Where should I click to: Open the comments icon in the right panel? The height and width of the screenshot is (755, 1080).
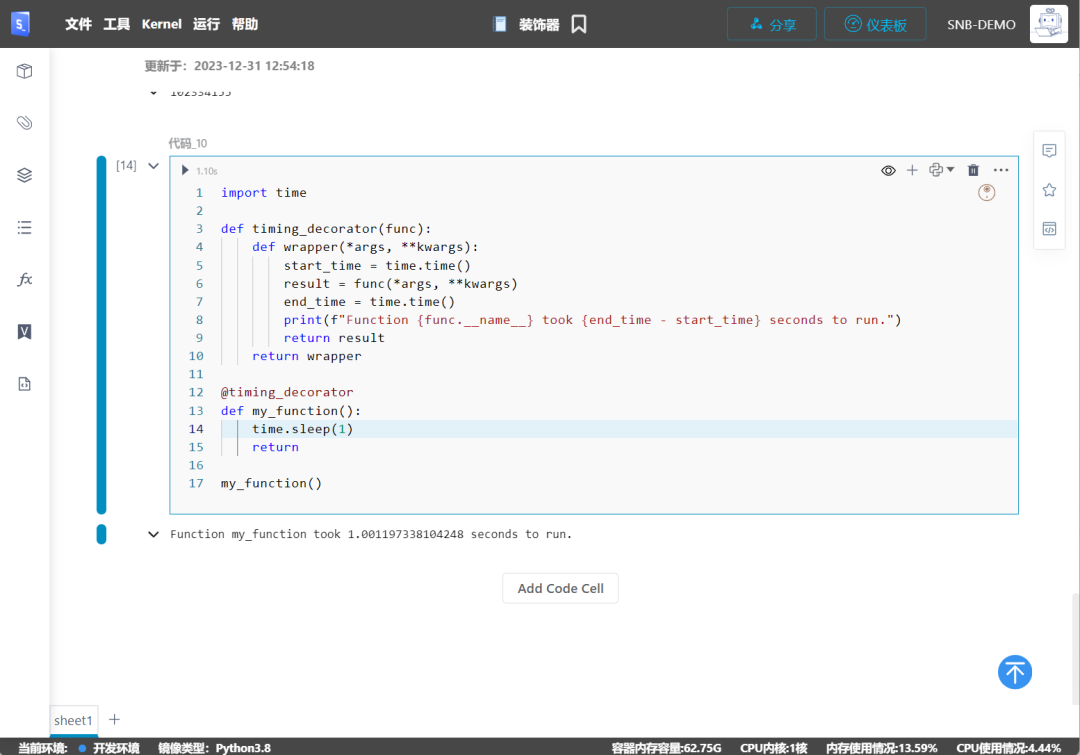pyautogui.click(x=1049, y=151)
